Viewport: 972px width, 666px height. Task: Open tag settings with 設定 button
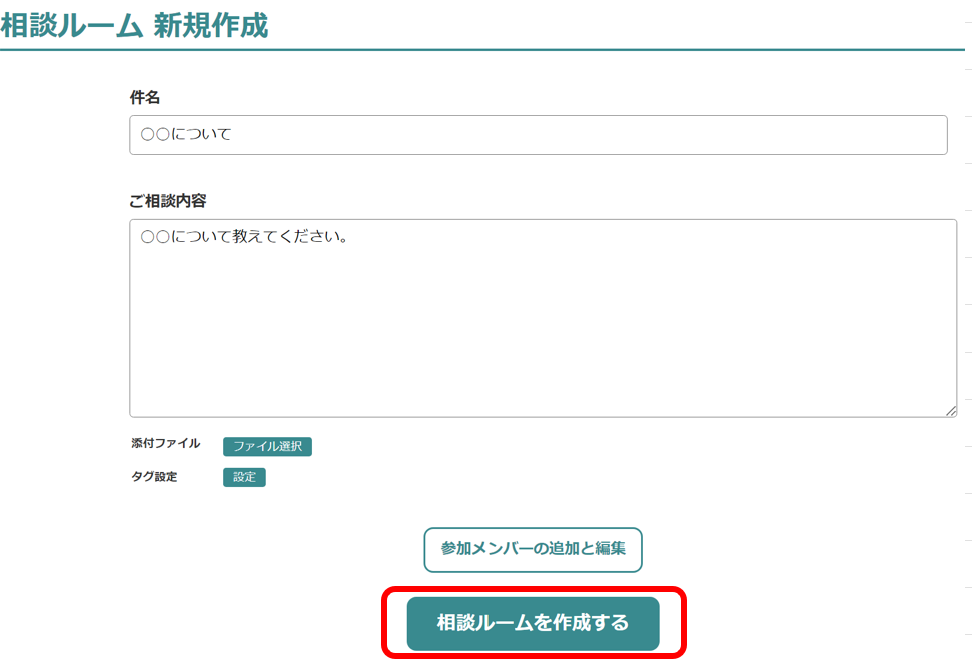[x=244, y=477]
